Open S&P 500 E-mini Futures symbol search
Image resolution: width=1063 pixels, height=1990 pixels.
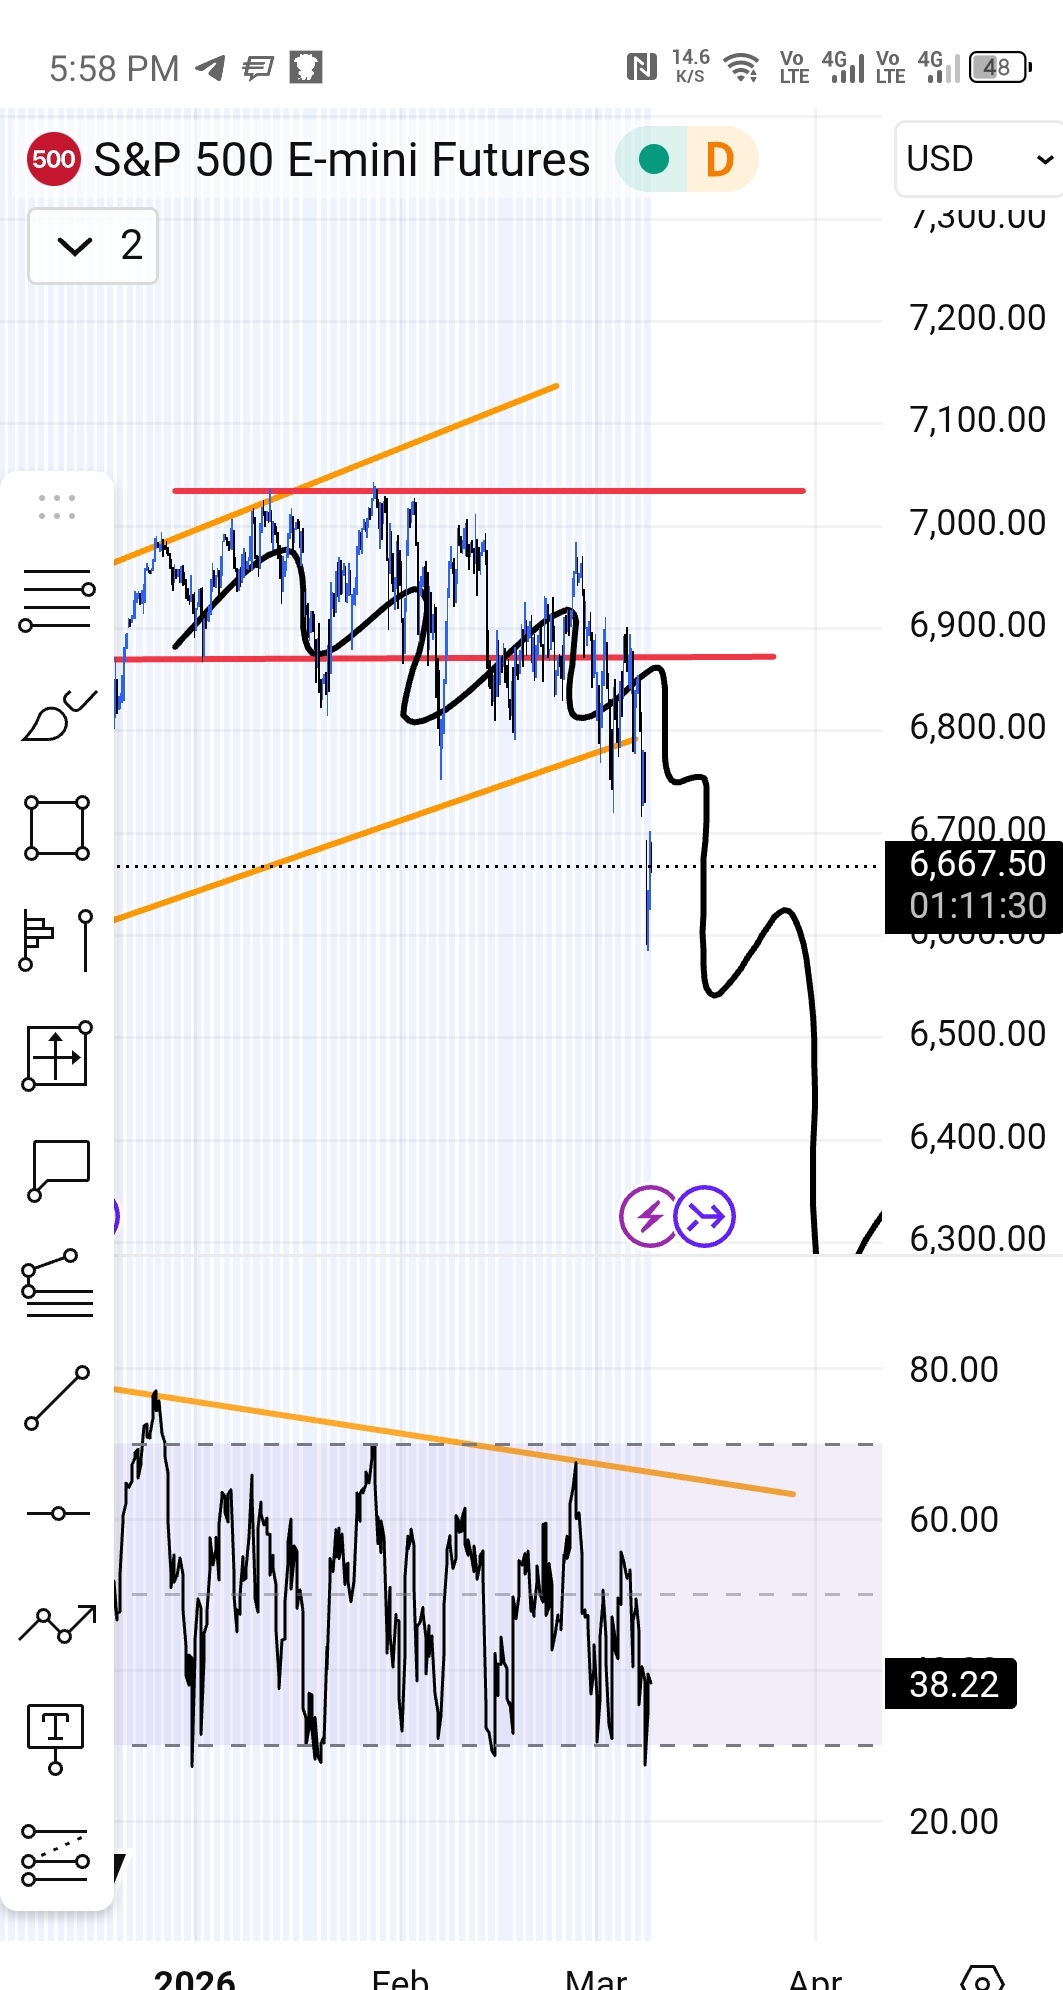(x=342, y=160)
